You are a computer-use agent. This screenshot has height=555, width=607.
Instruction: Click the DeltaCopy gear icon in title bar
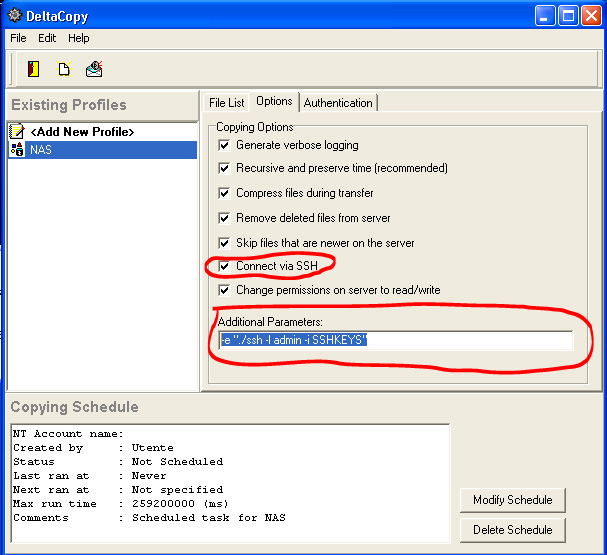click(15, 15)
